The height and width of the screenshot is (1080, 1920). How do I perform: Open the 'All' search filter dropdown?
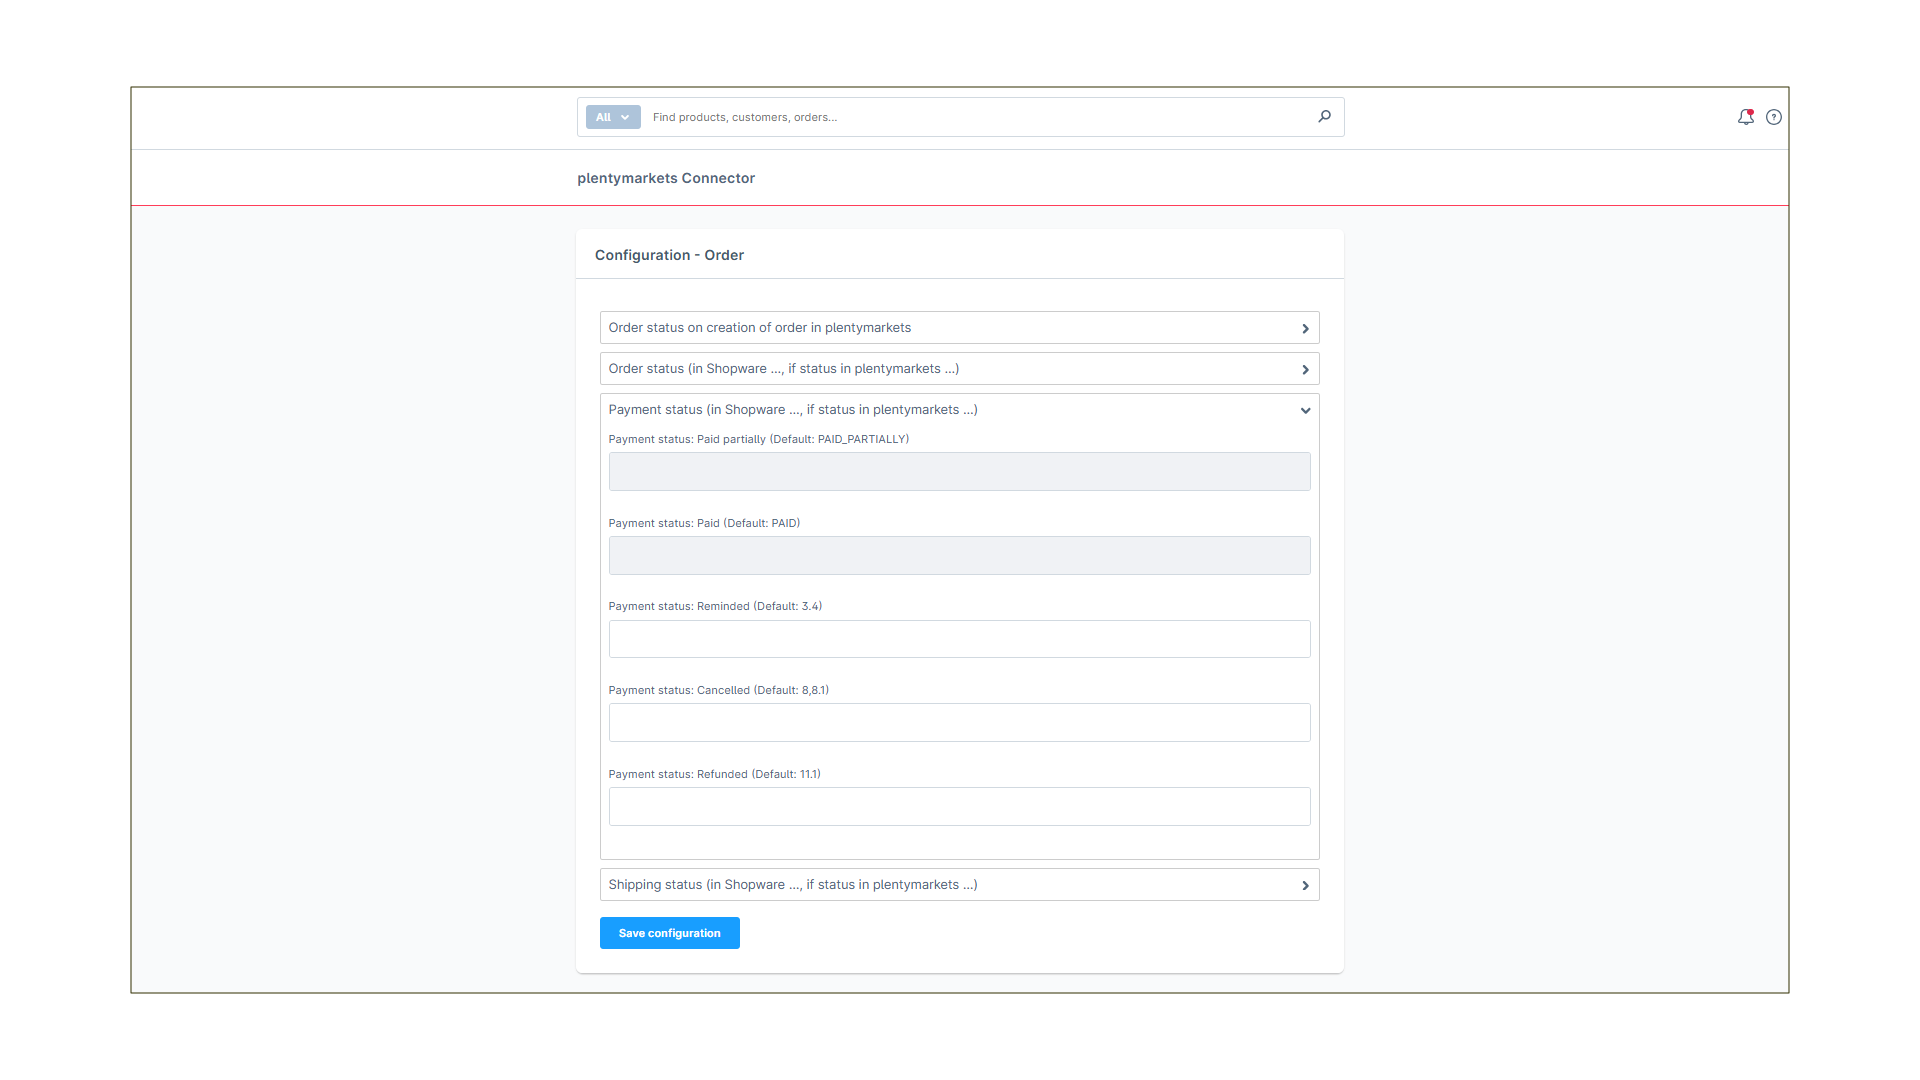click(613, 117)
